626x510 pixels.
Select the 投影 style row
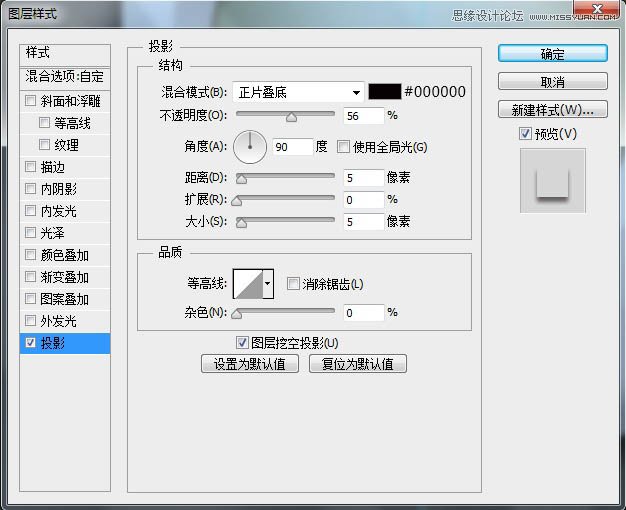coord(65,343)
